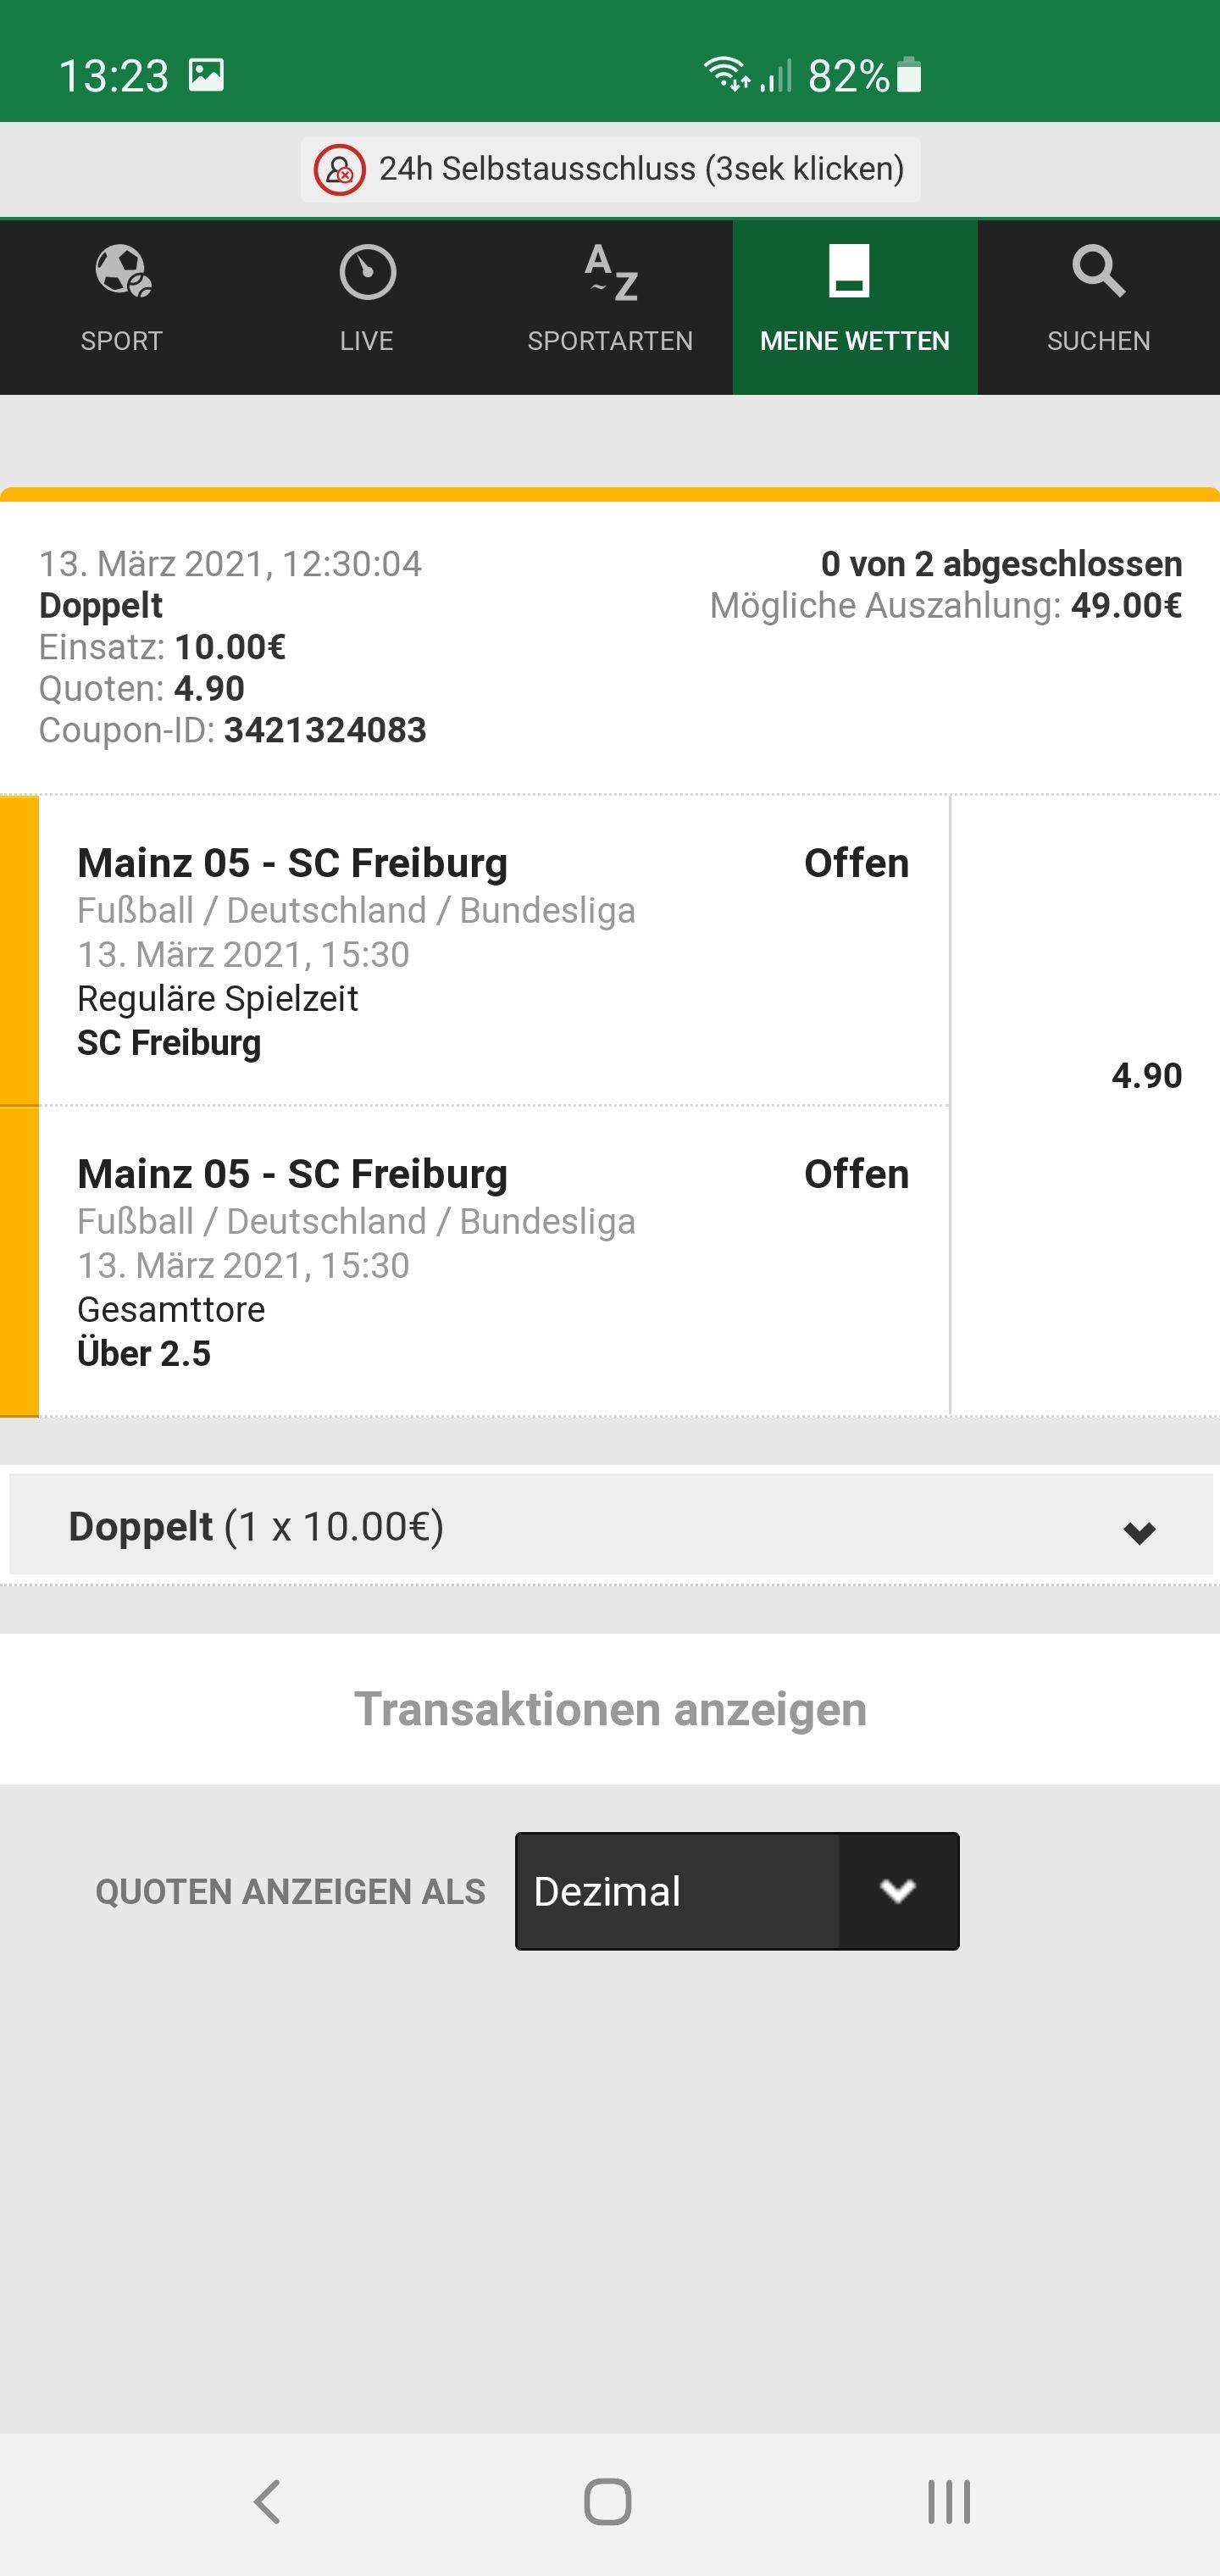
Task: Open the Gesamttore Über 2.5 bet entry
Action: 494,1261
